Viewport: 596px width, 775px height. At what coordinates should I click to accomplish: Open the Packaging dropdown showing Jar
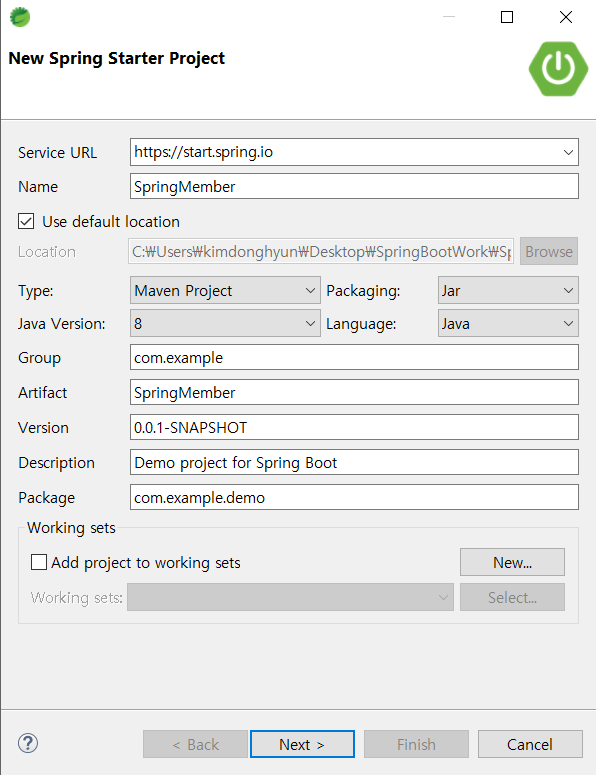508,290
